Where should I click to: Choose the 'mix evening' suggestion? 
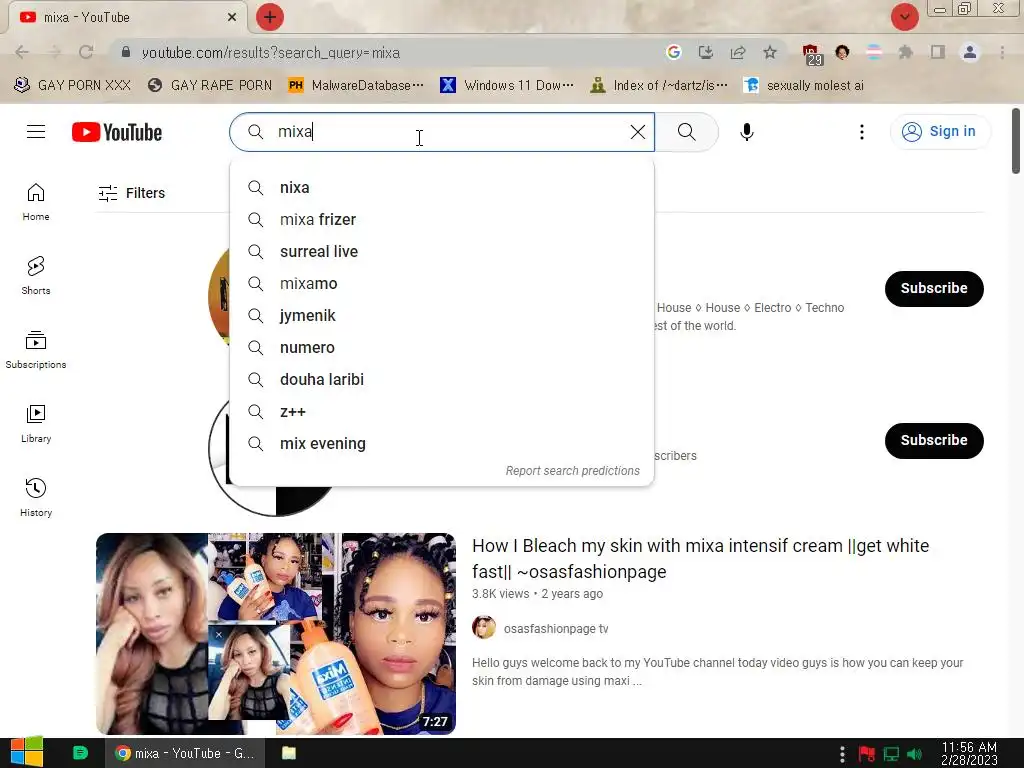tap(442, 443)
